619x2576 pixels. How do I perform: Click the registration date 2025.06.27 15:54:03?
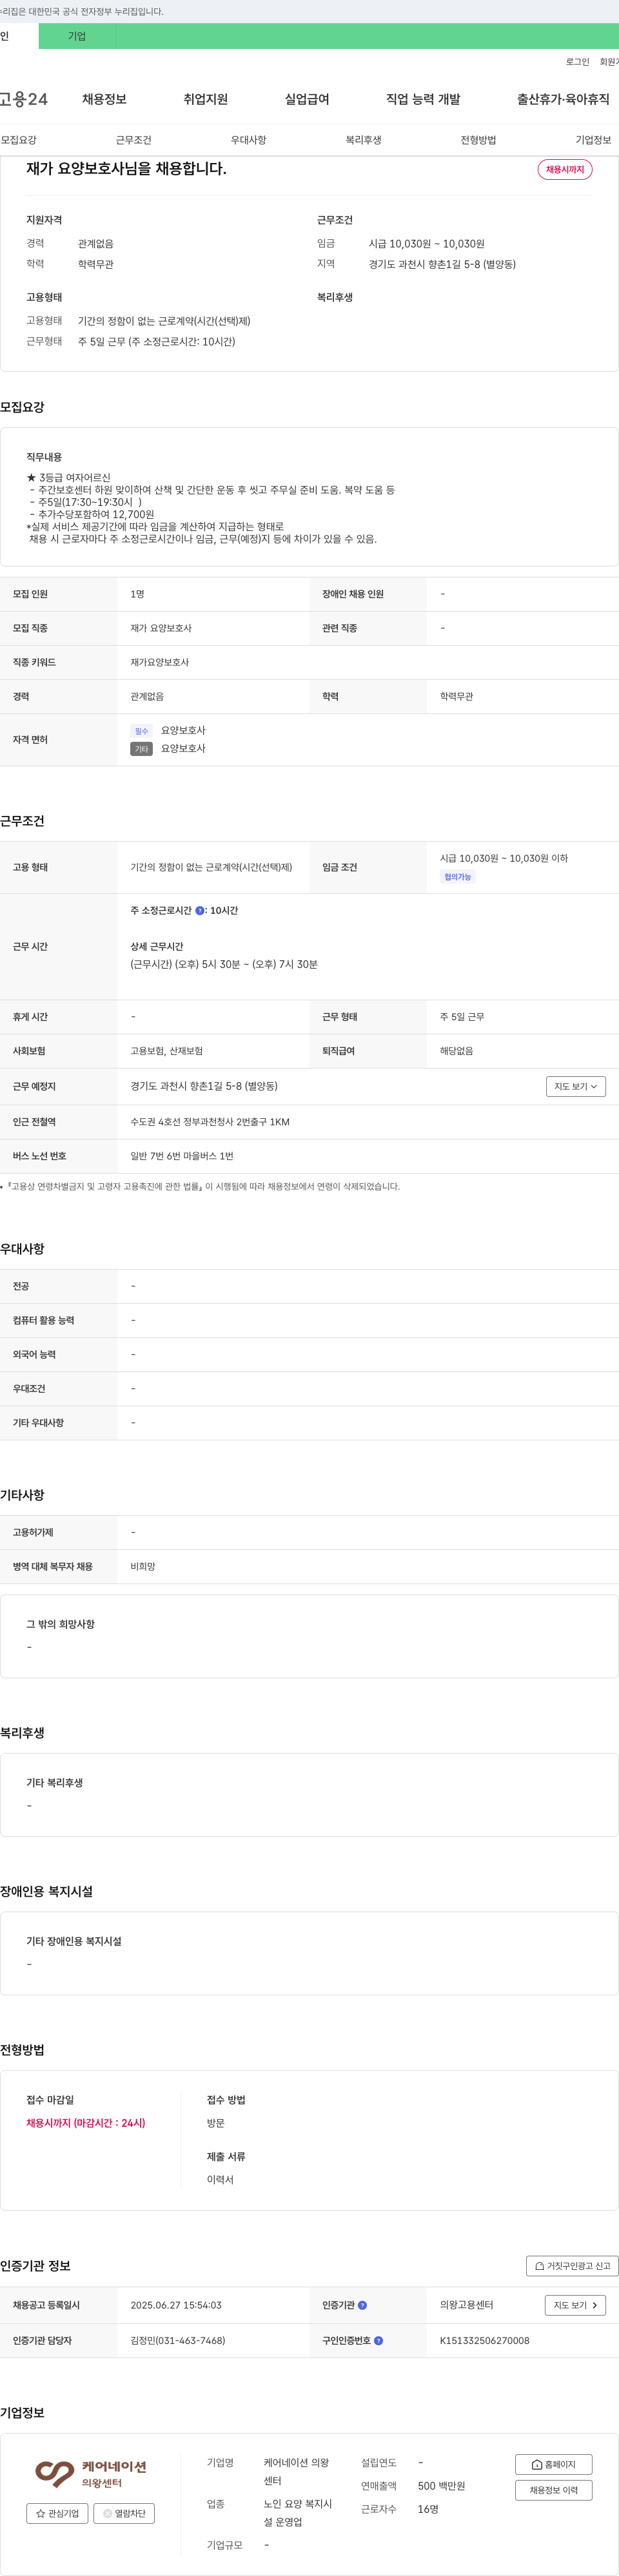176,2305
